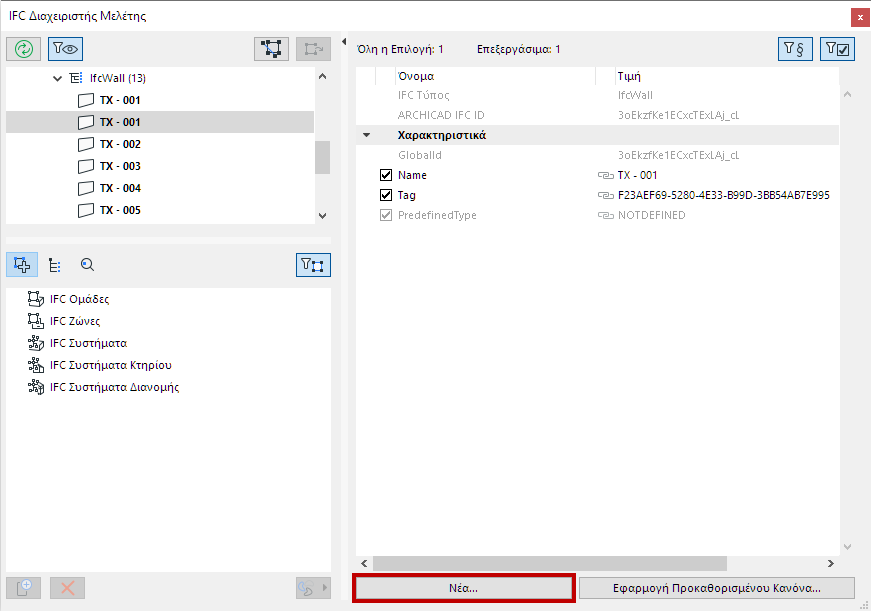This screenshot has width=871, height=611.
Task: Select IFC Συστήματα Κτηρίου item
Action: click(x=110, y=365)
